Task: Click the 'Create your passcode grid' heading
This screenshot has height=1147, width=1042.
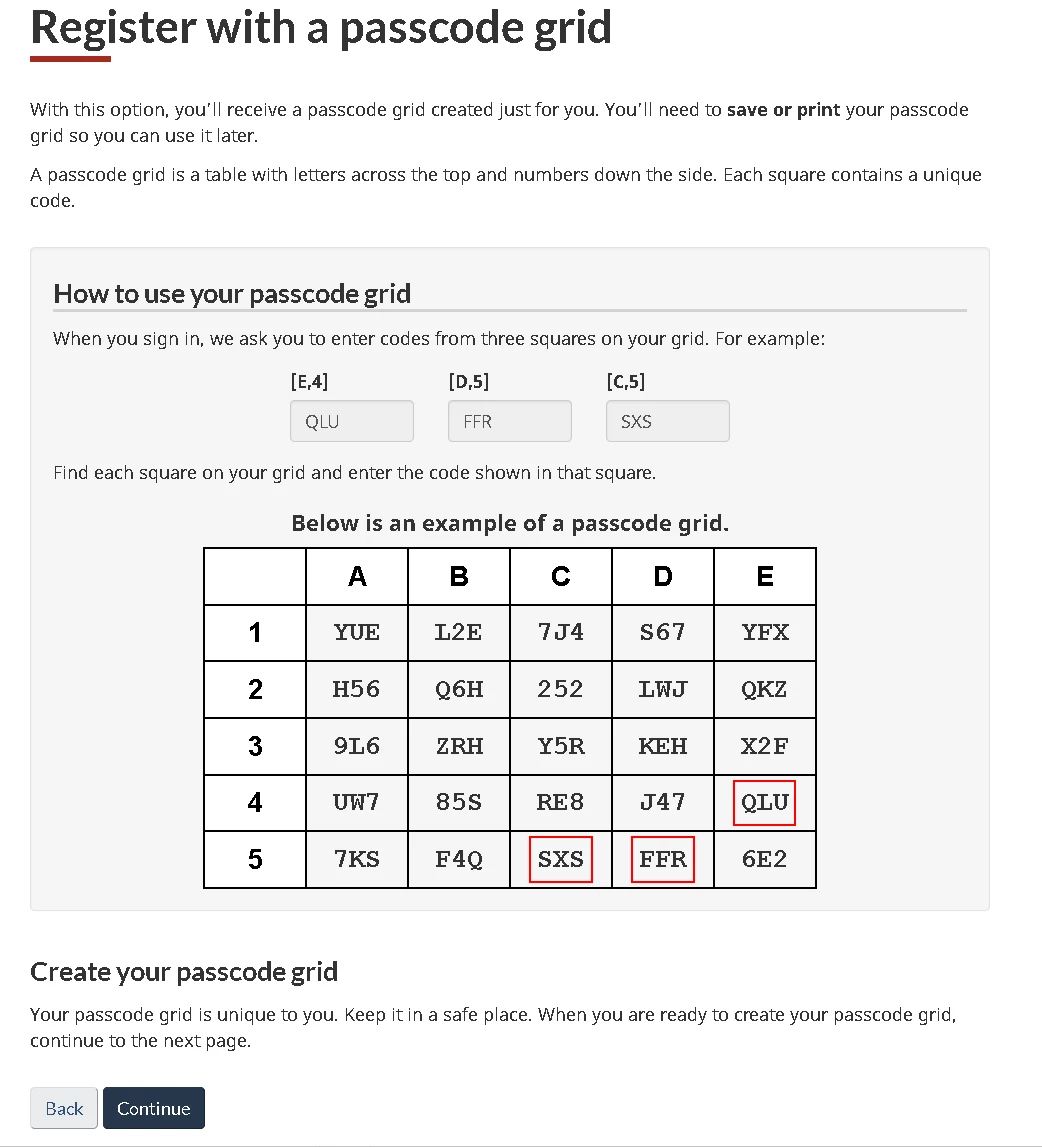Action: pos(184,971)
